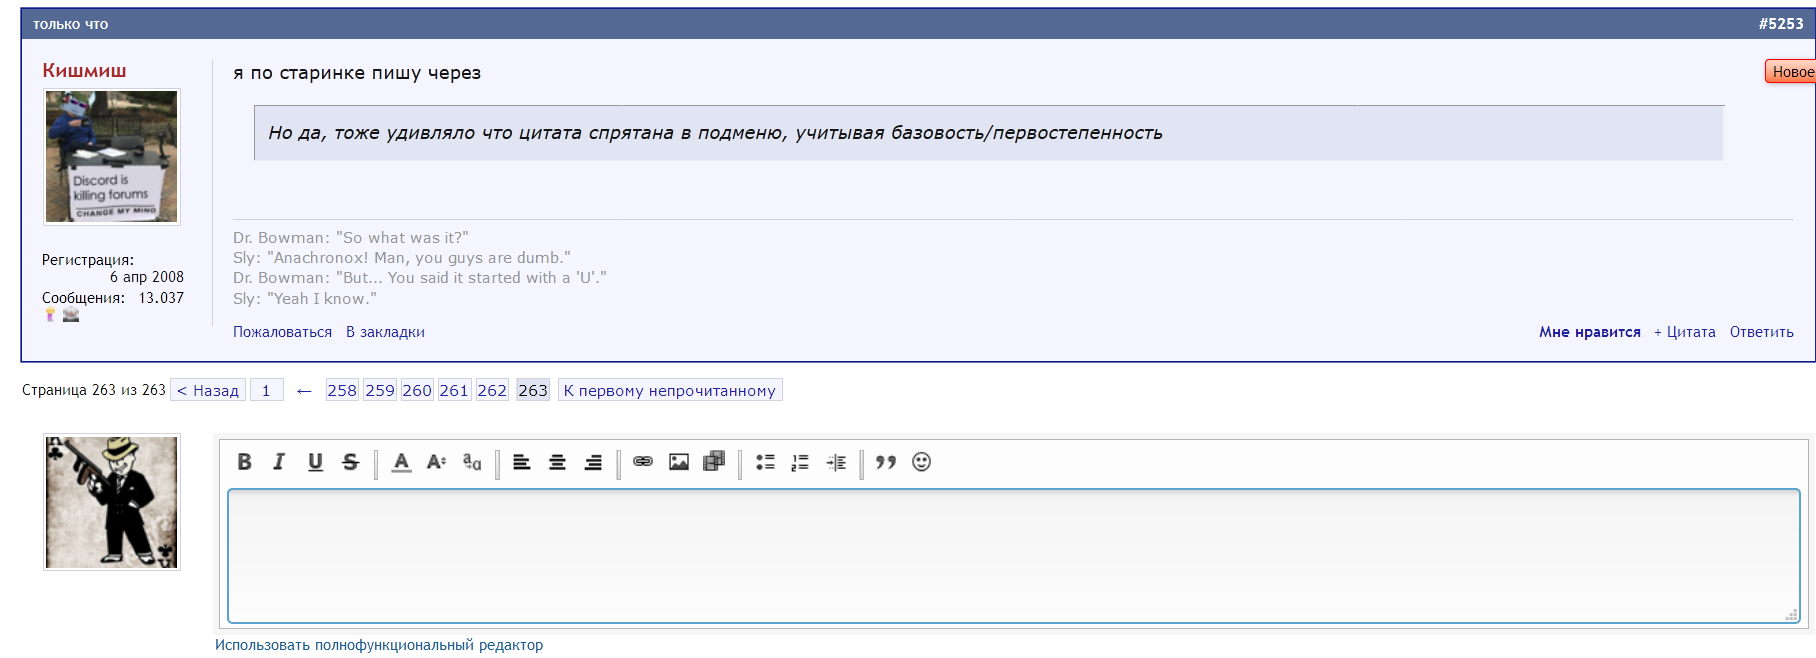Reply to the post with Ответить
The width and height of the screenshot is (1816, 658).
tap(1762, 332)
